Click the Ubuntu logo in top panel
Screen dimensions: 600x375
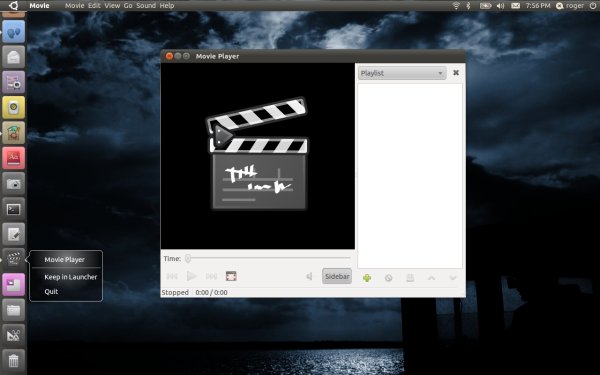[x=13, y=5]
